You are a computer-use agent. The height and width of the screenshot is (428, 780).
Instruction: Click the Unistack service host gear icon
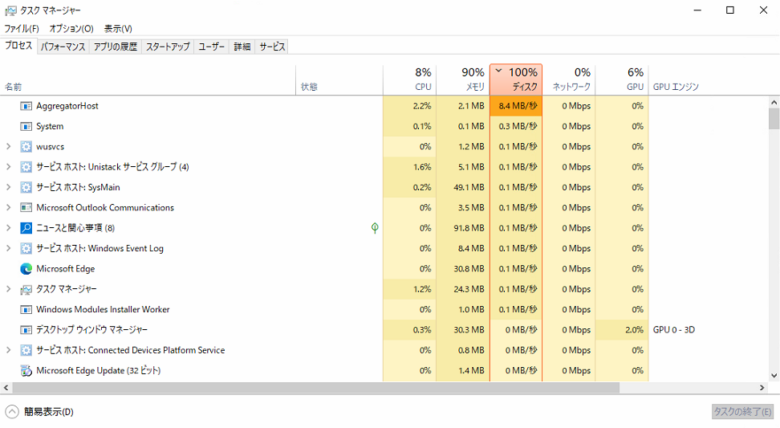26,167
